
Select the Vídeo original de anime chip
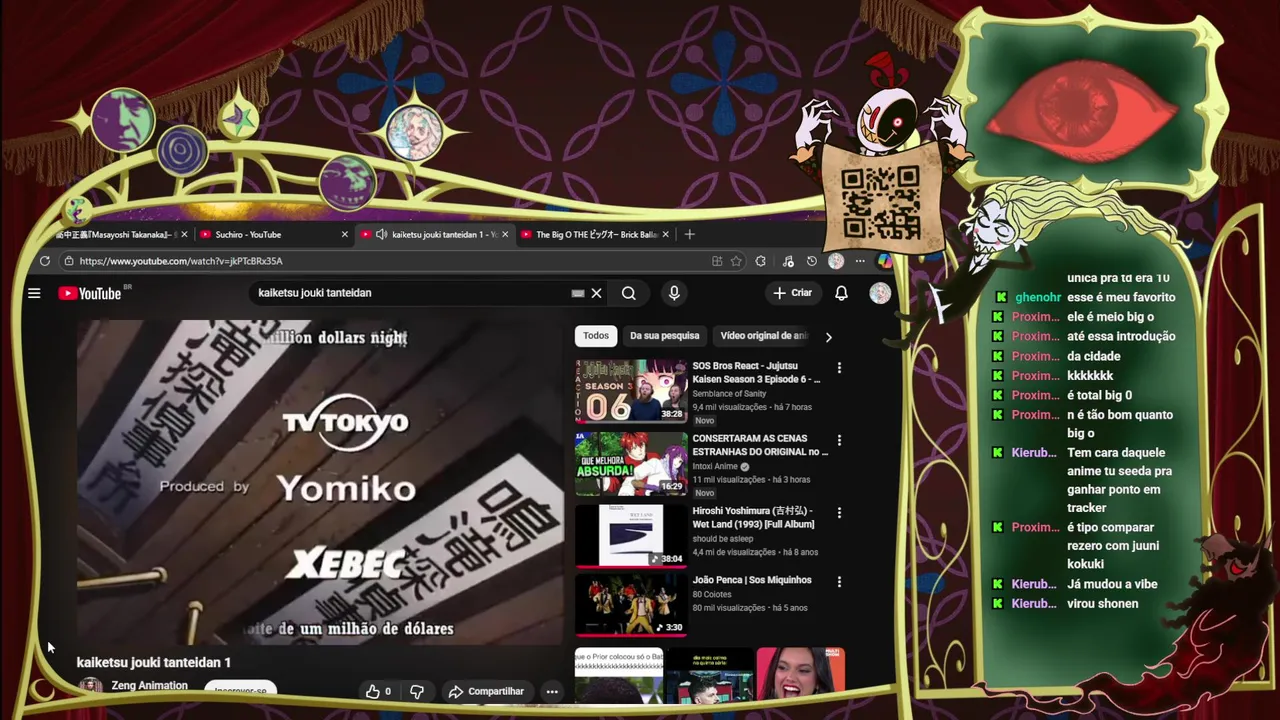(x=764, y=336)
